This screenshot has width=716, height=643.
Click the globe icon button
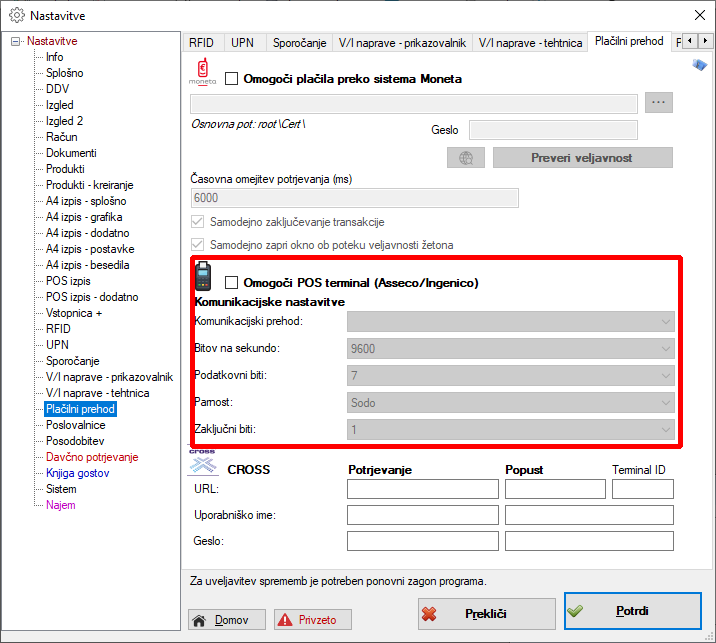coord(465,158)
